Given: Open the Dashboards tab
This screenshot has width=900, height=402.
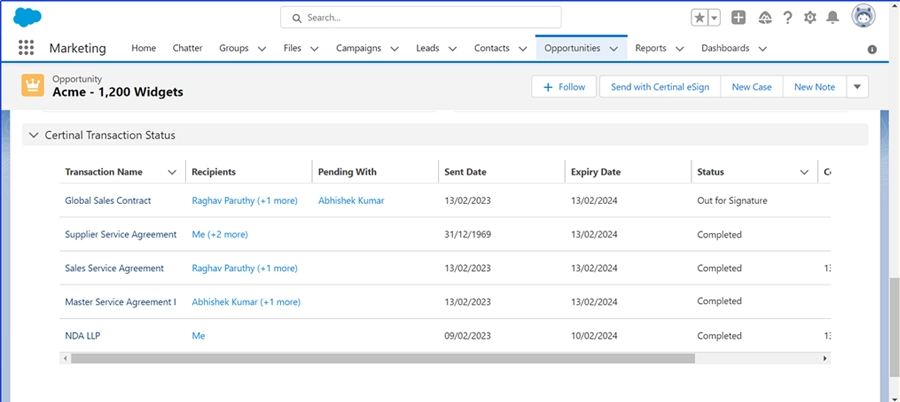Looking at the screenshot, I should pyautogui.click(x=725, y=48).
